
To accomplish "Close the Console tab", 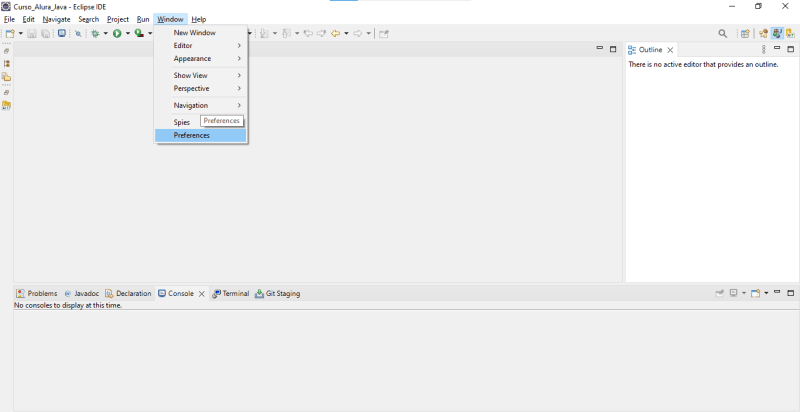I will click(202, 294).
